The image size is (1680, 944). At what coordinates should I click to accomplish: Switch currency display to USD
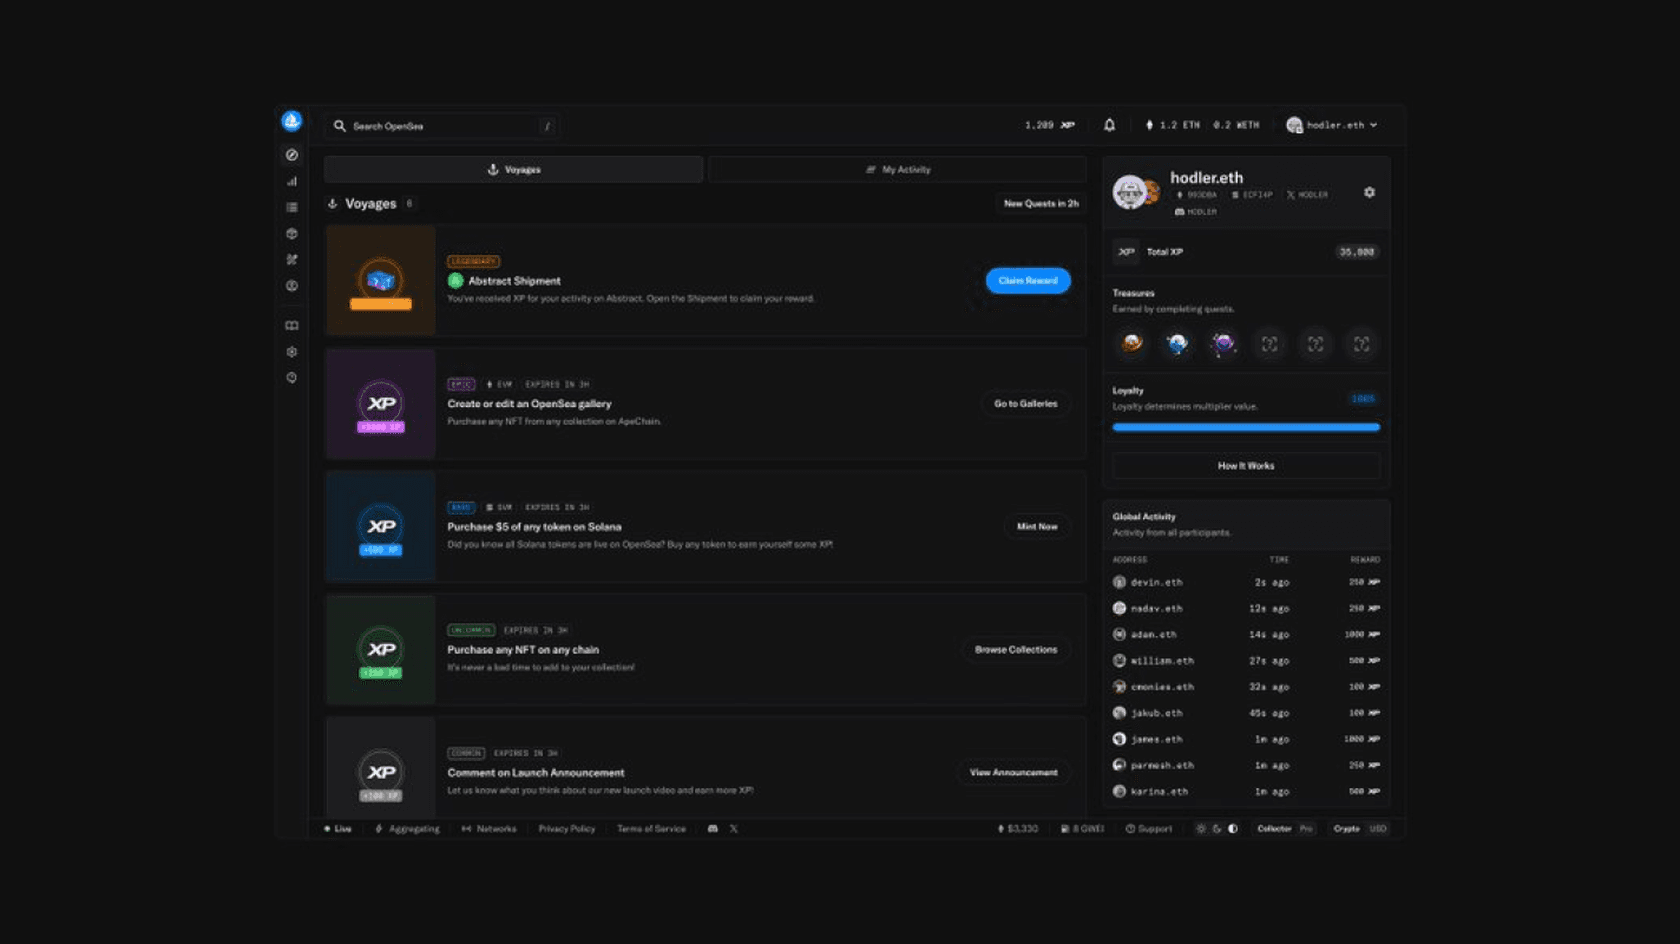pos(1378,828)
